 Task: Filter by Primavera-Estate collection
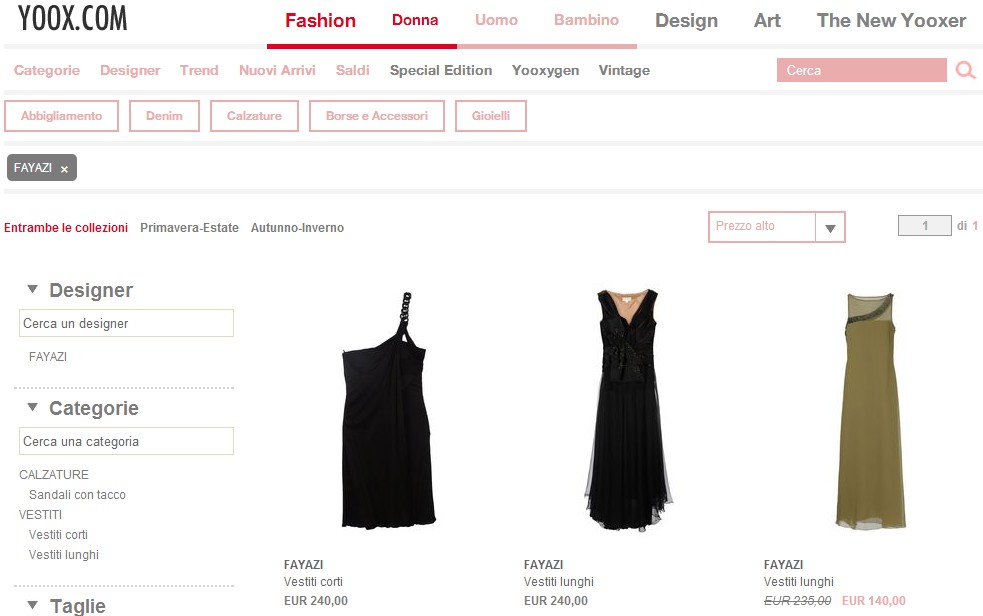[189, 227]
